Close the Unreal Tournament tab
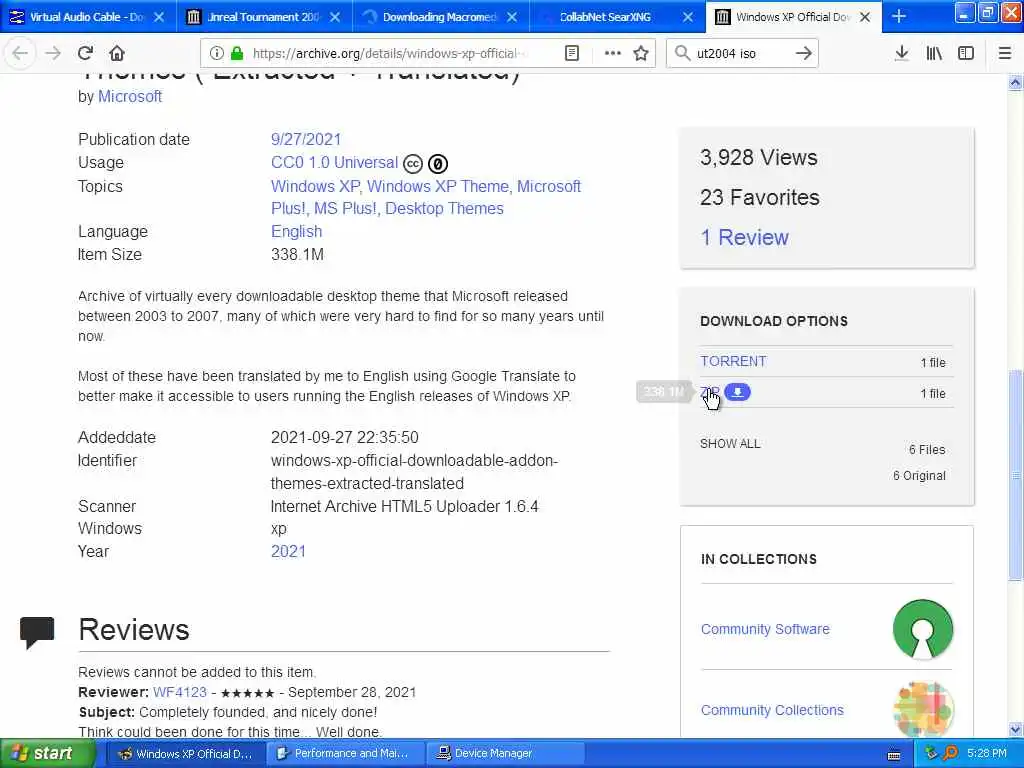This screenshot has width=1024, height=768. 335,17
